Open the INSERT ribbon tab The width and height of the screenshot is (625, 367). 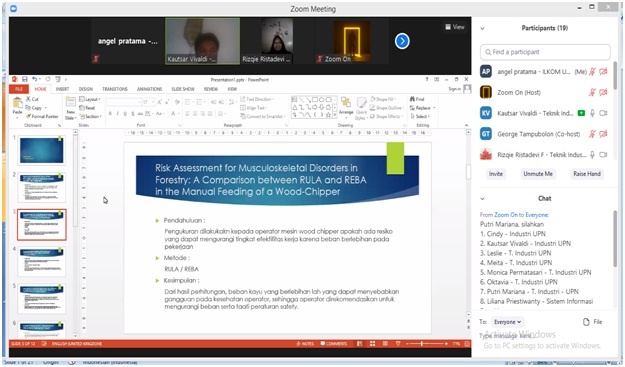(x=62, y=89)
